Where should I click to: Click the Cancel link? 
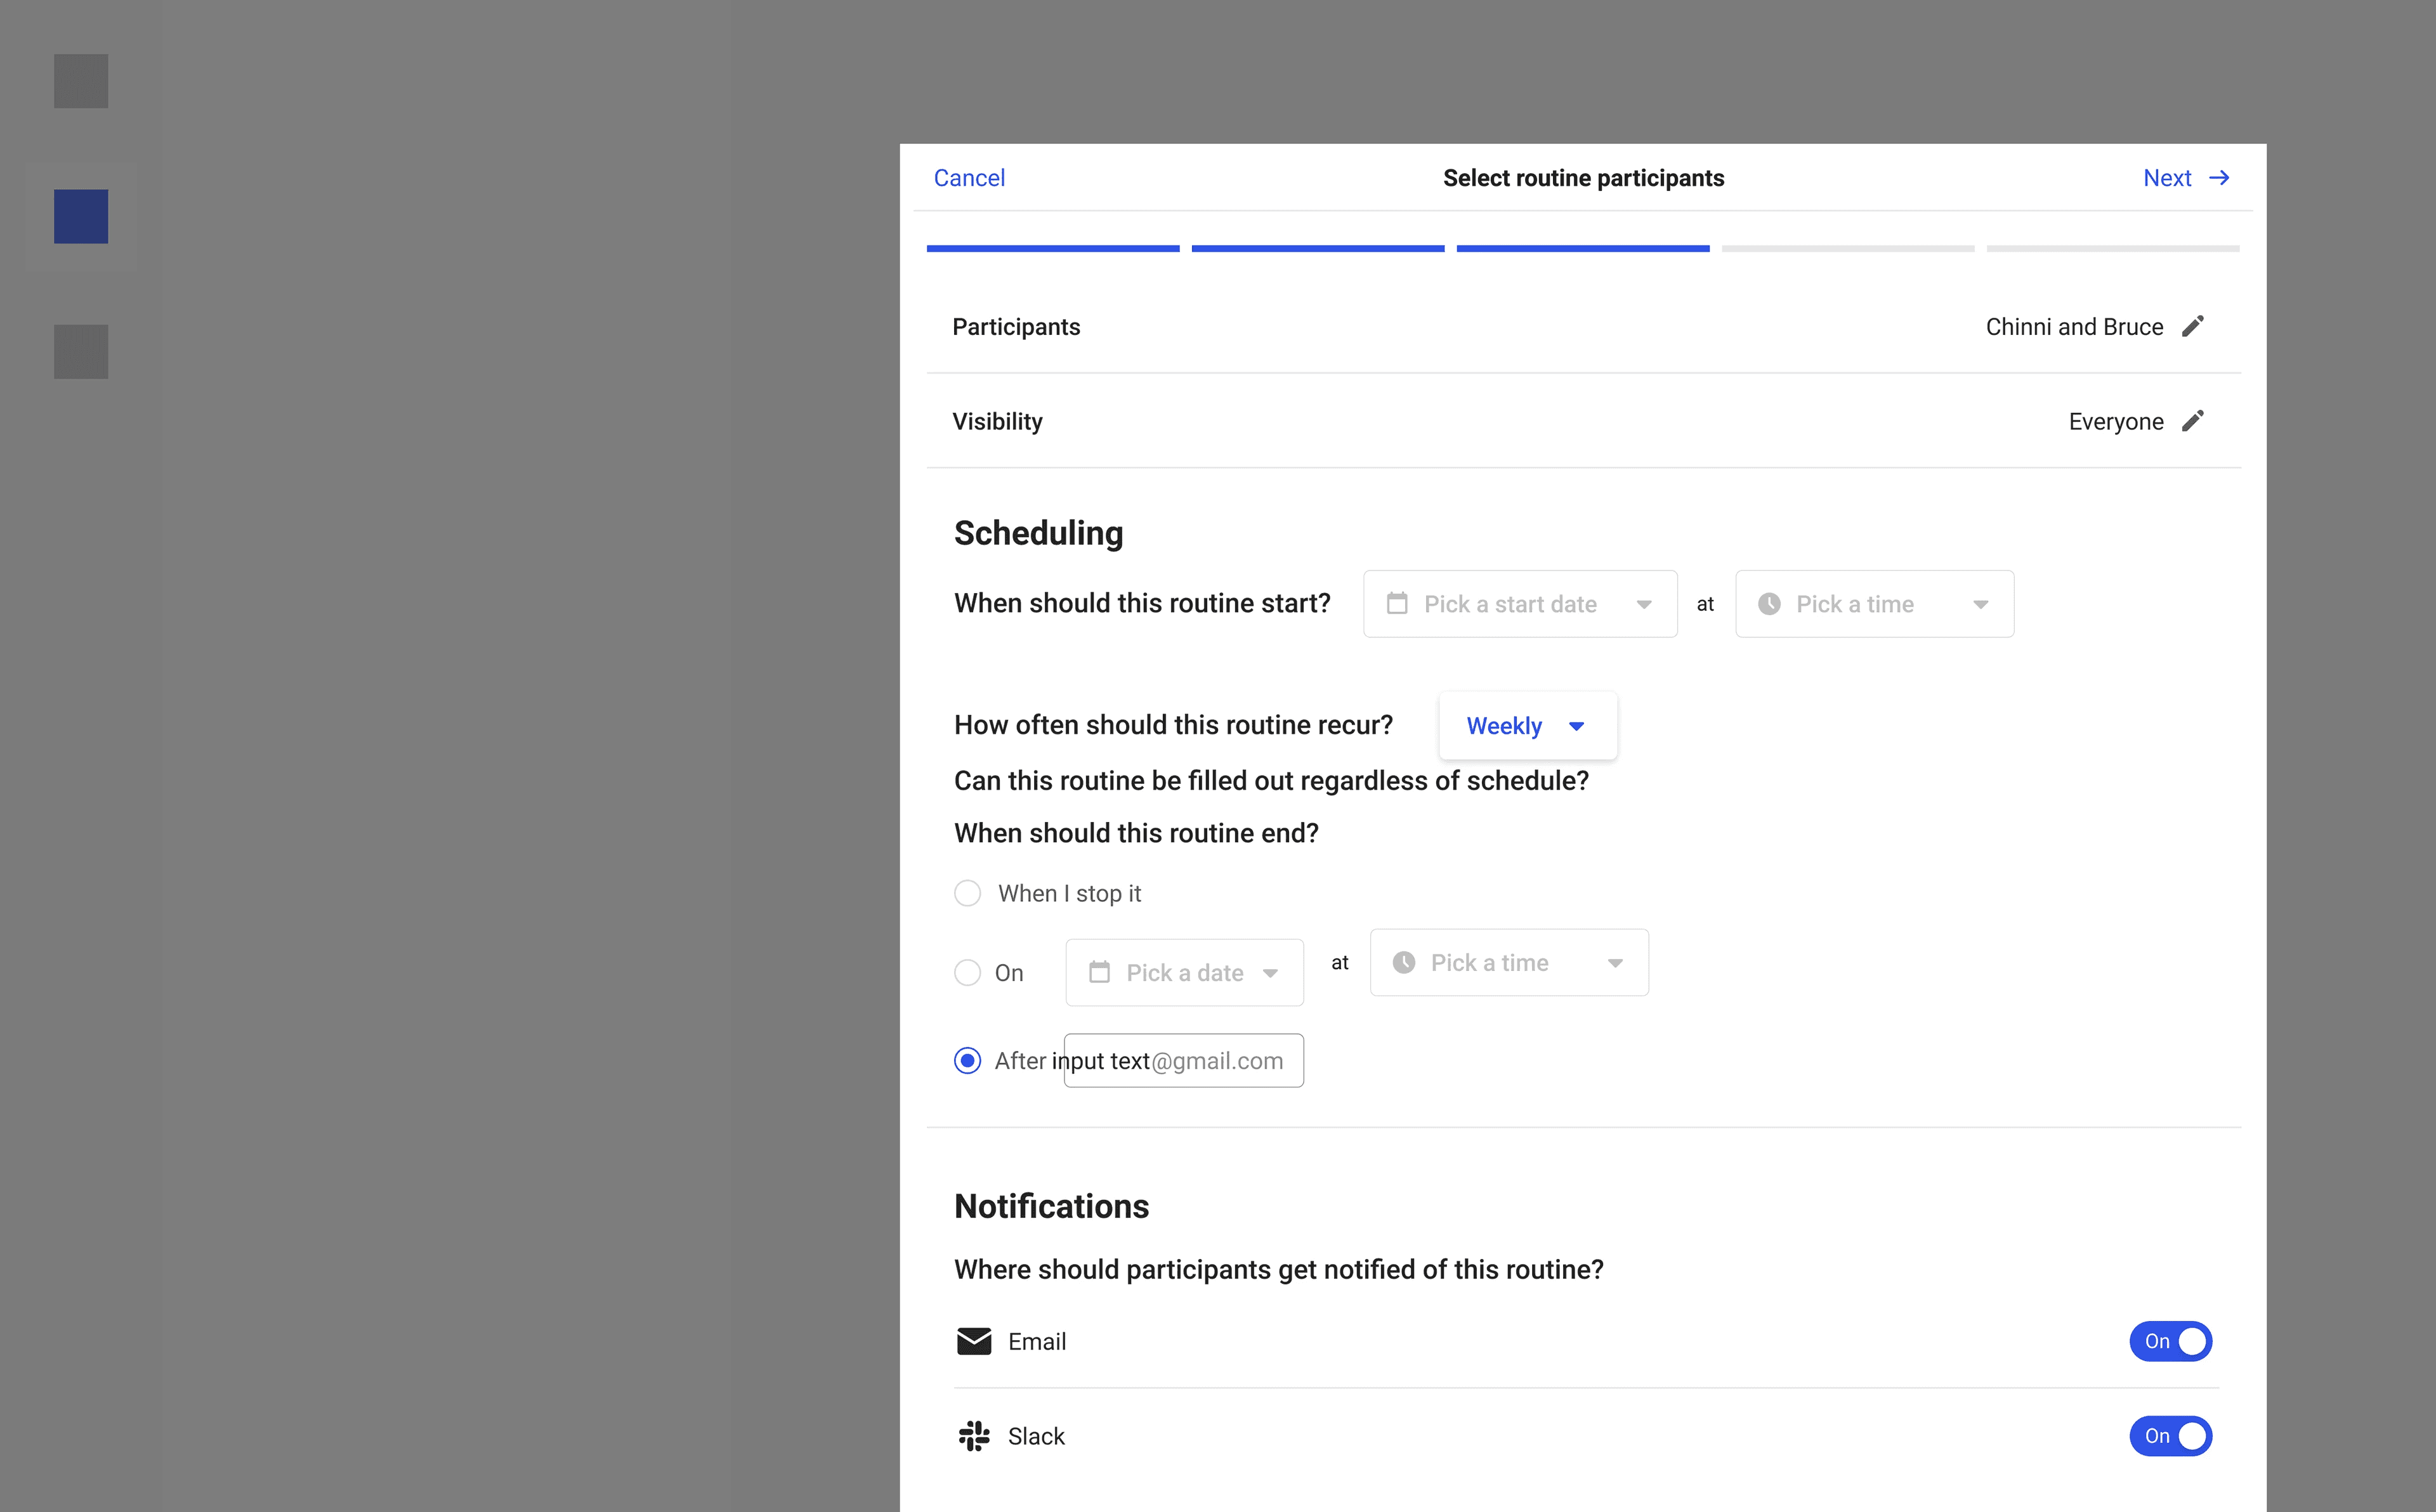pos(969,178)
